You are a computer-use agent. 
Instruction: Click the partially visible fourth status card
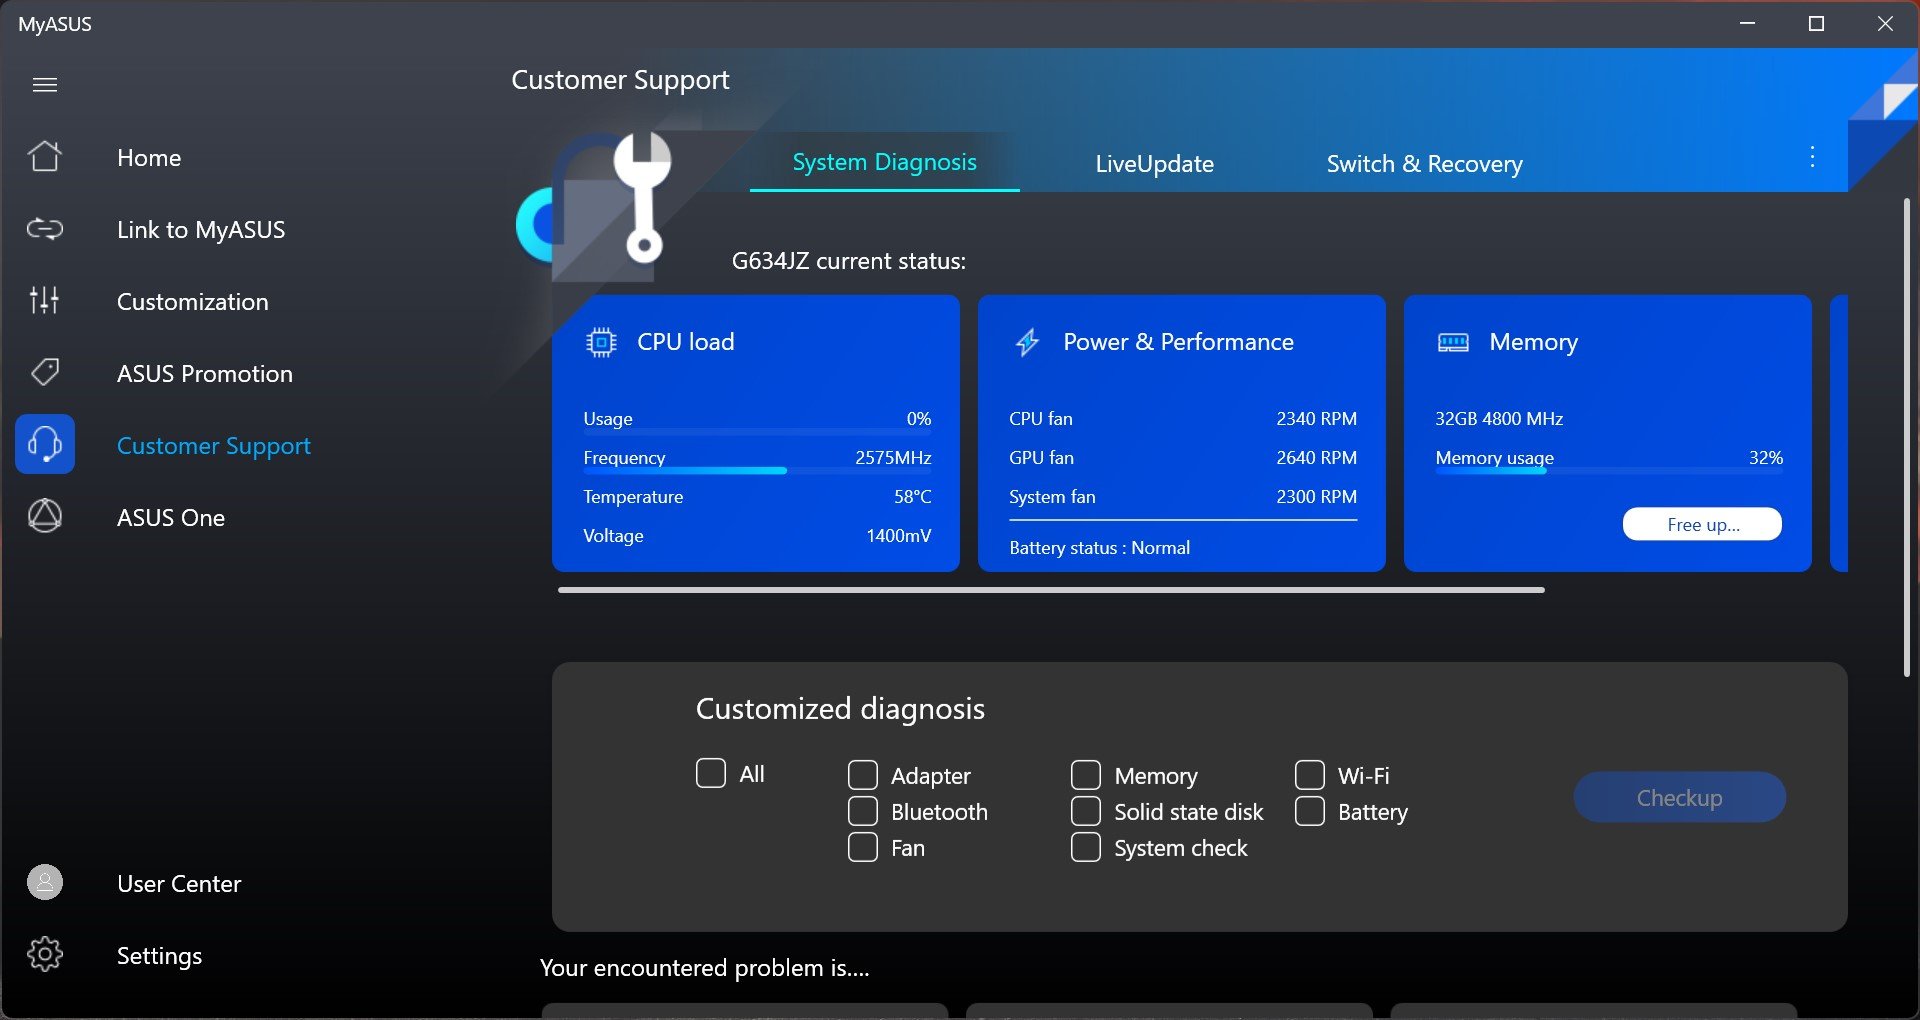(x=1839, y=433)
